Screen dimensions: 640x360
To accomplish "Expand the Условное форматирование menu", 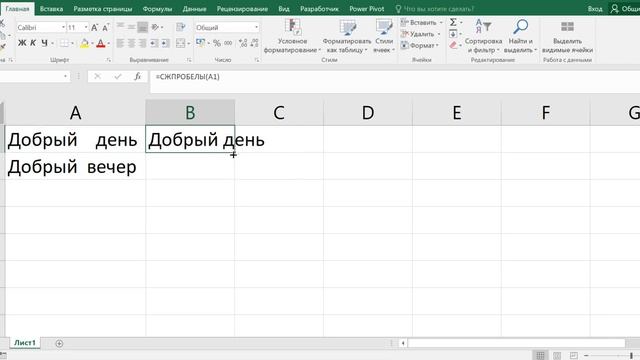I will pyautogui.click(x=292, y=36).
